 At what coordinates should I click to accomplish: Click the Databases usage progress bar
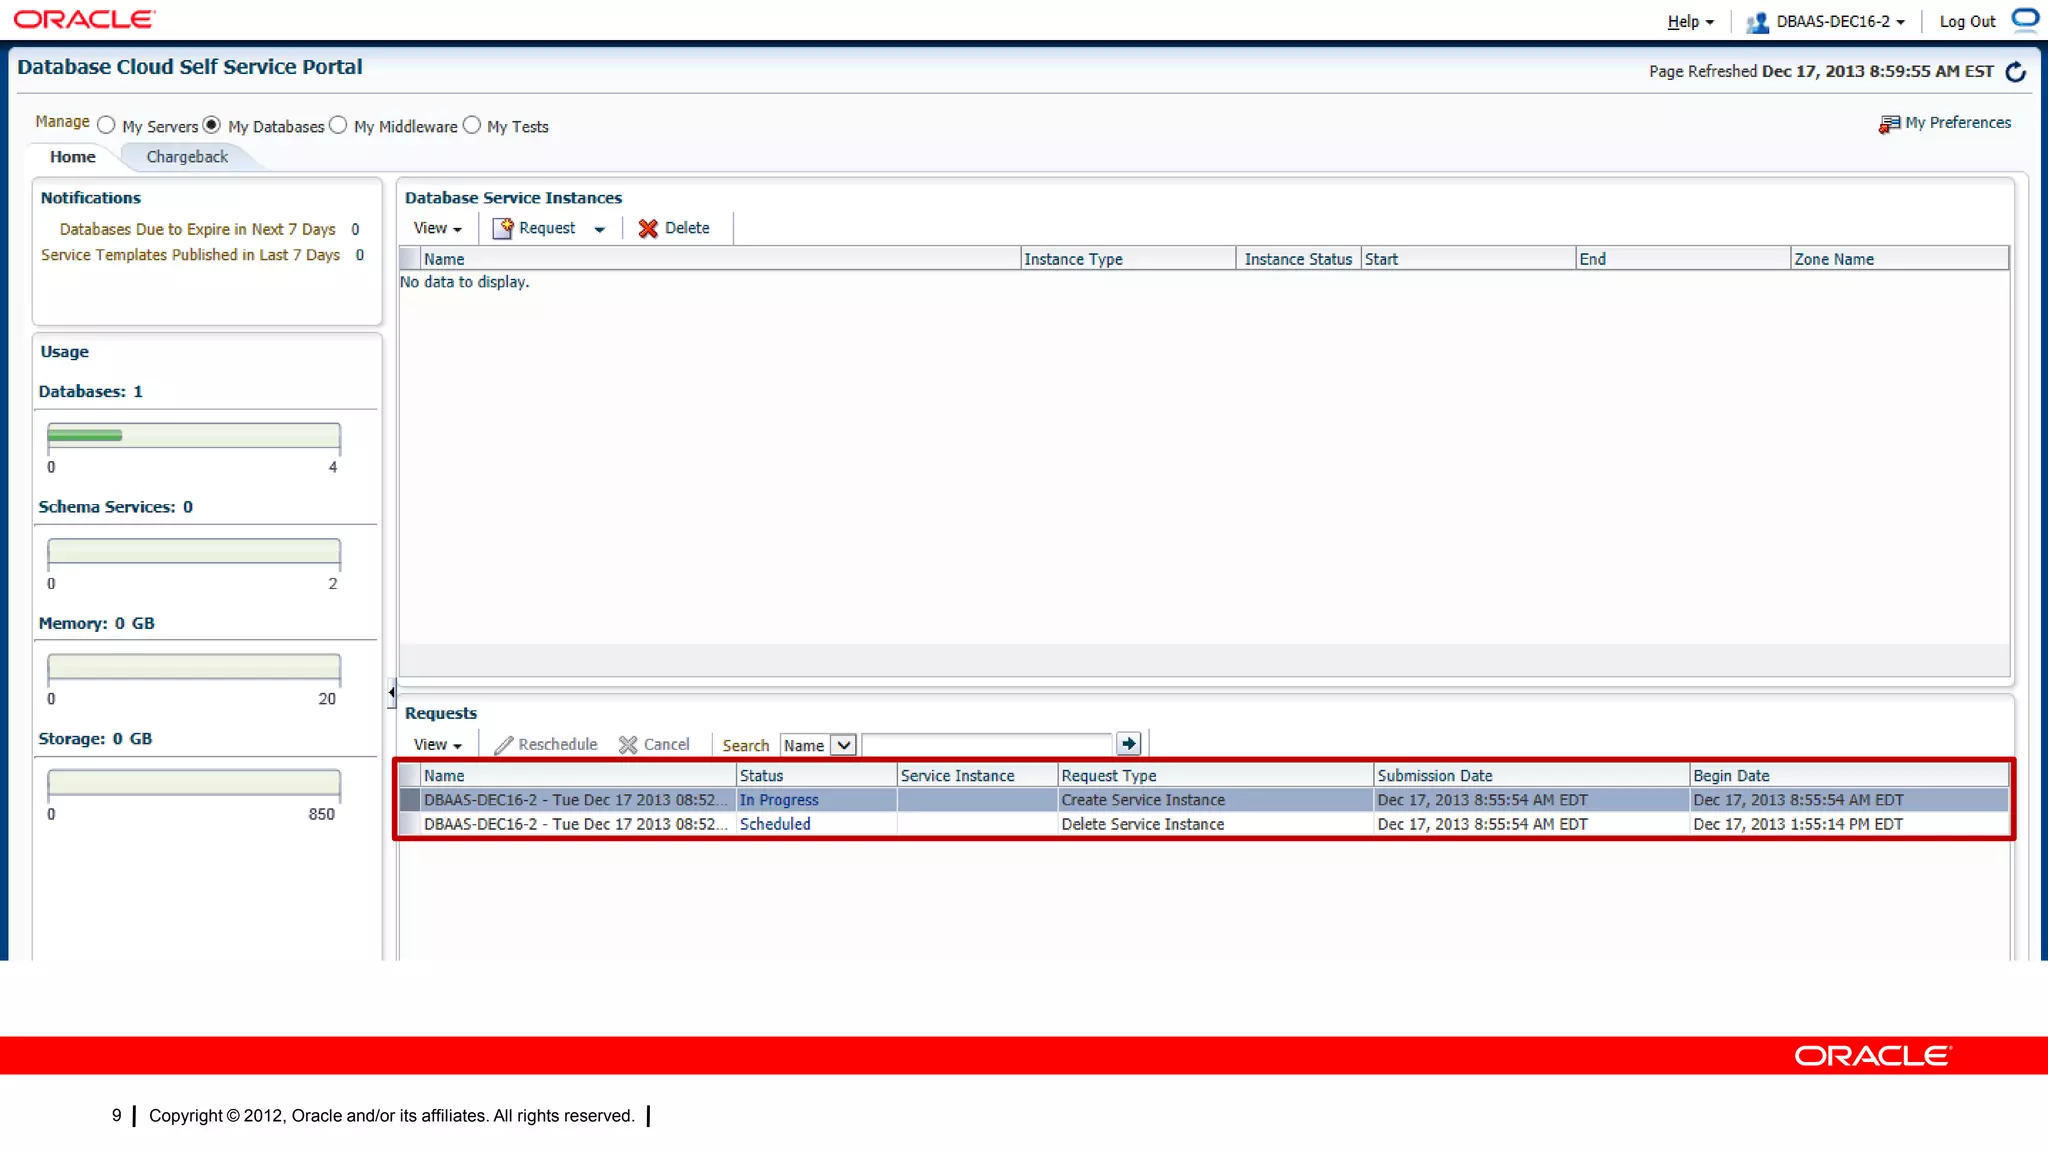tap(194, 435)
